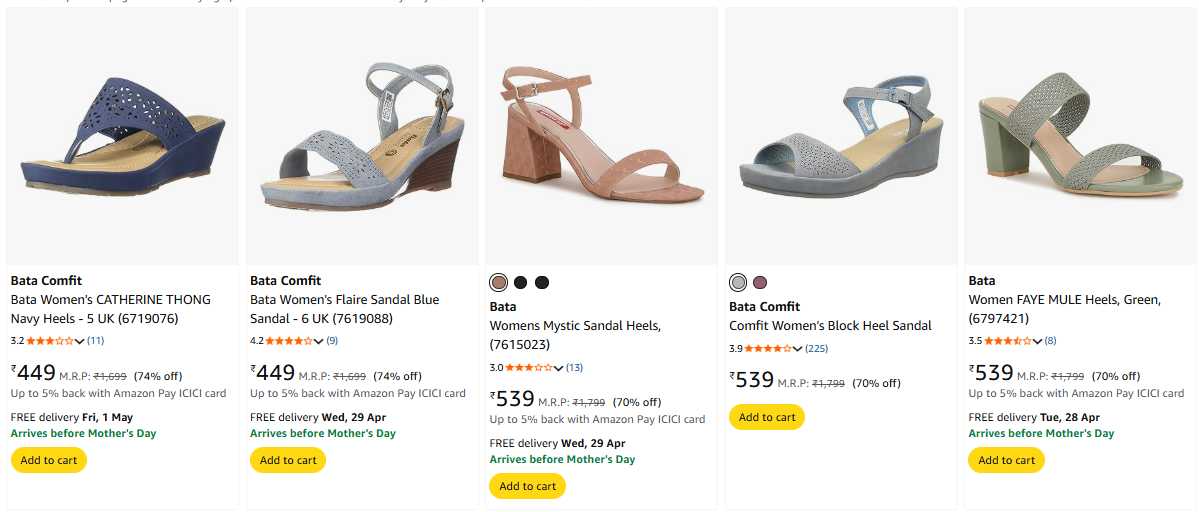This screenshot has width=1199, height=512.
Task: View the green Faye Mule heels image
Action: coord(1080,135)
